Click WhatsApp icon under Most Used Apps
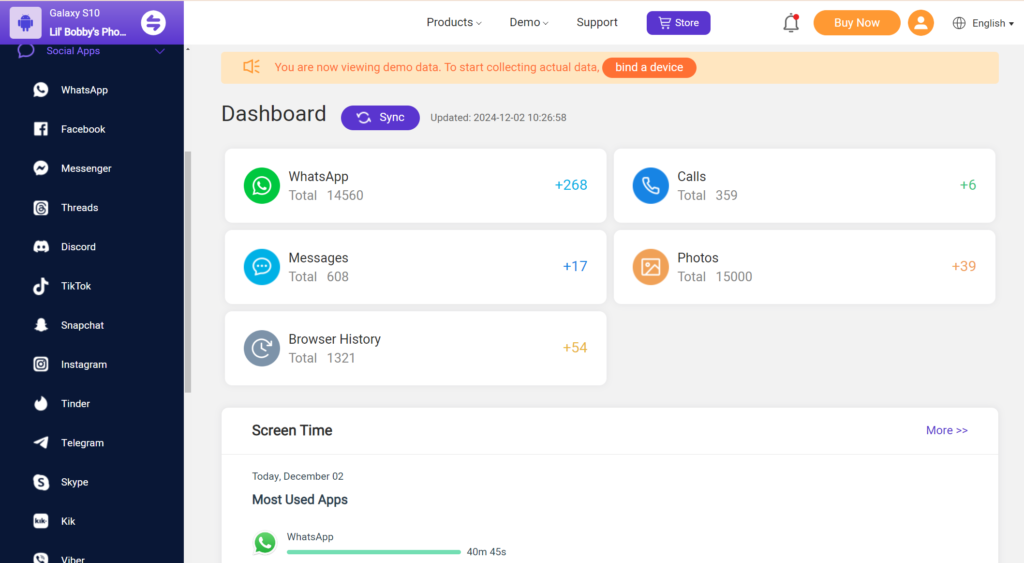 pyautogui.click(x=264, y=543)
